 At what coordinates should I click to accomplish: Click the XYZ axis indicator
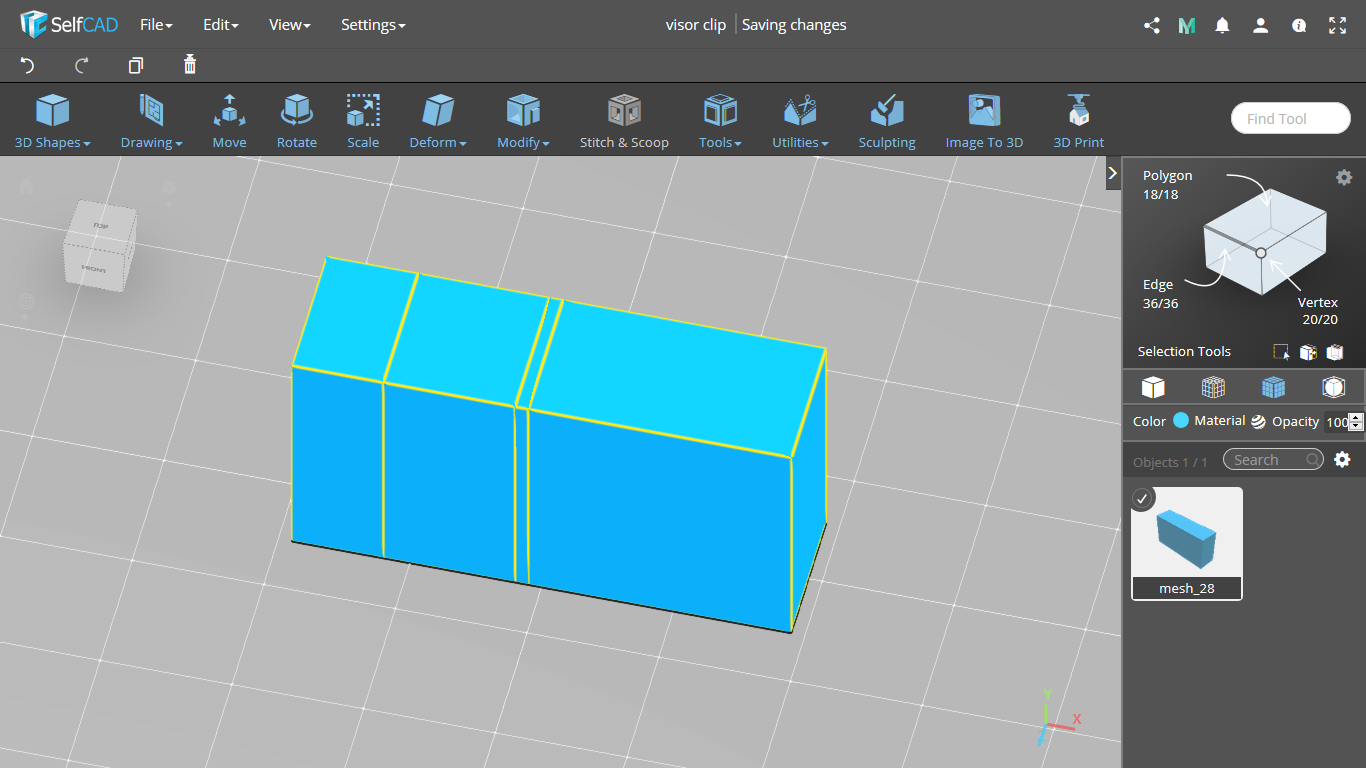1056,718
